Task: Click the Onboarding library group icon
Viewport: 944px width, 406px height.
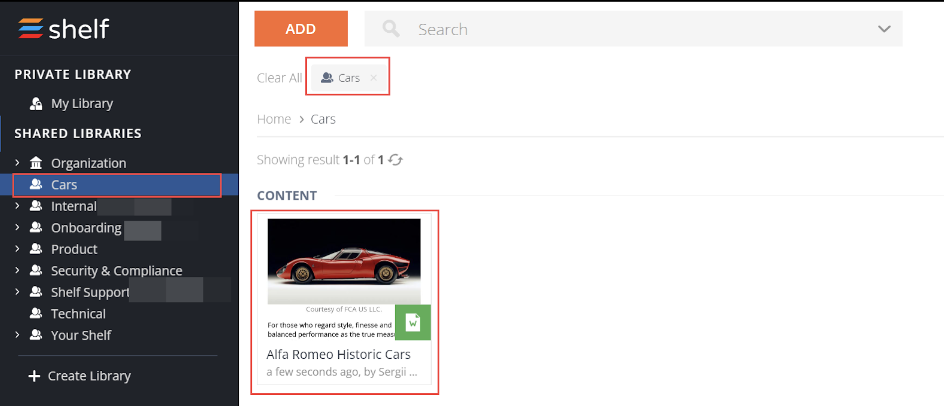Action: point(36,228)
